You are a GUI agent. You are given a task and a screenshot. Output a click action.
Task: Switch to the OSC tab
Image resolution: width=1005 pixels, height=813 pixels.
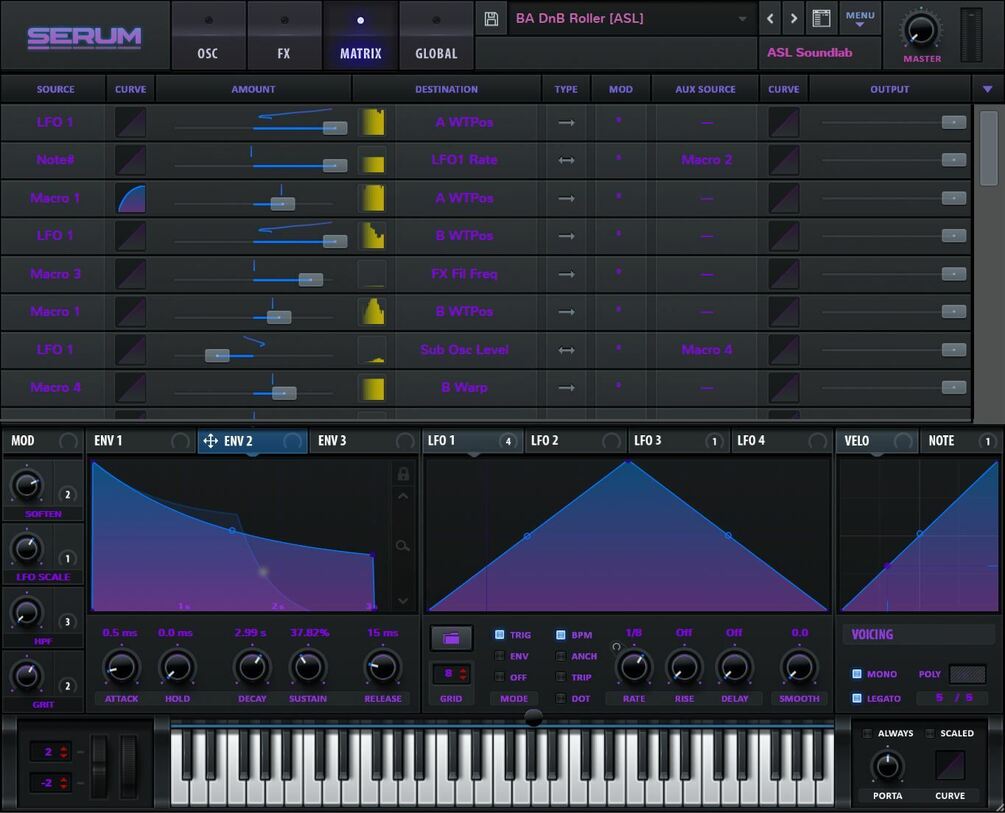[x=208, y=36]
